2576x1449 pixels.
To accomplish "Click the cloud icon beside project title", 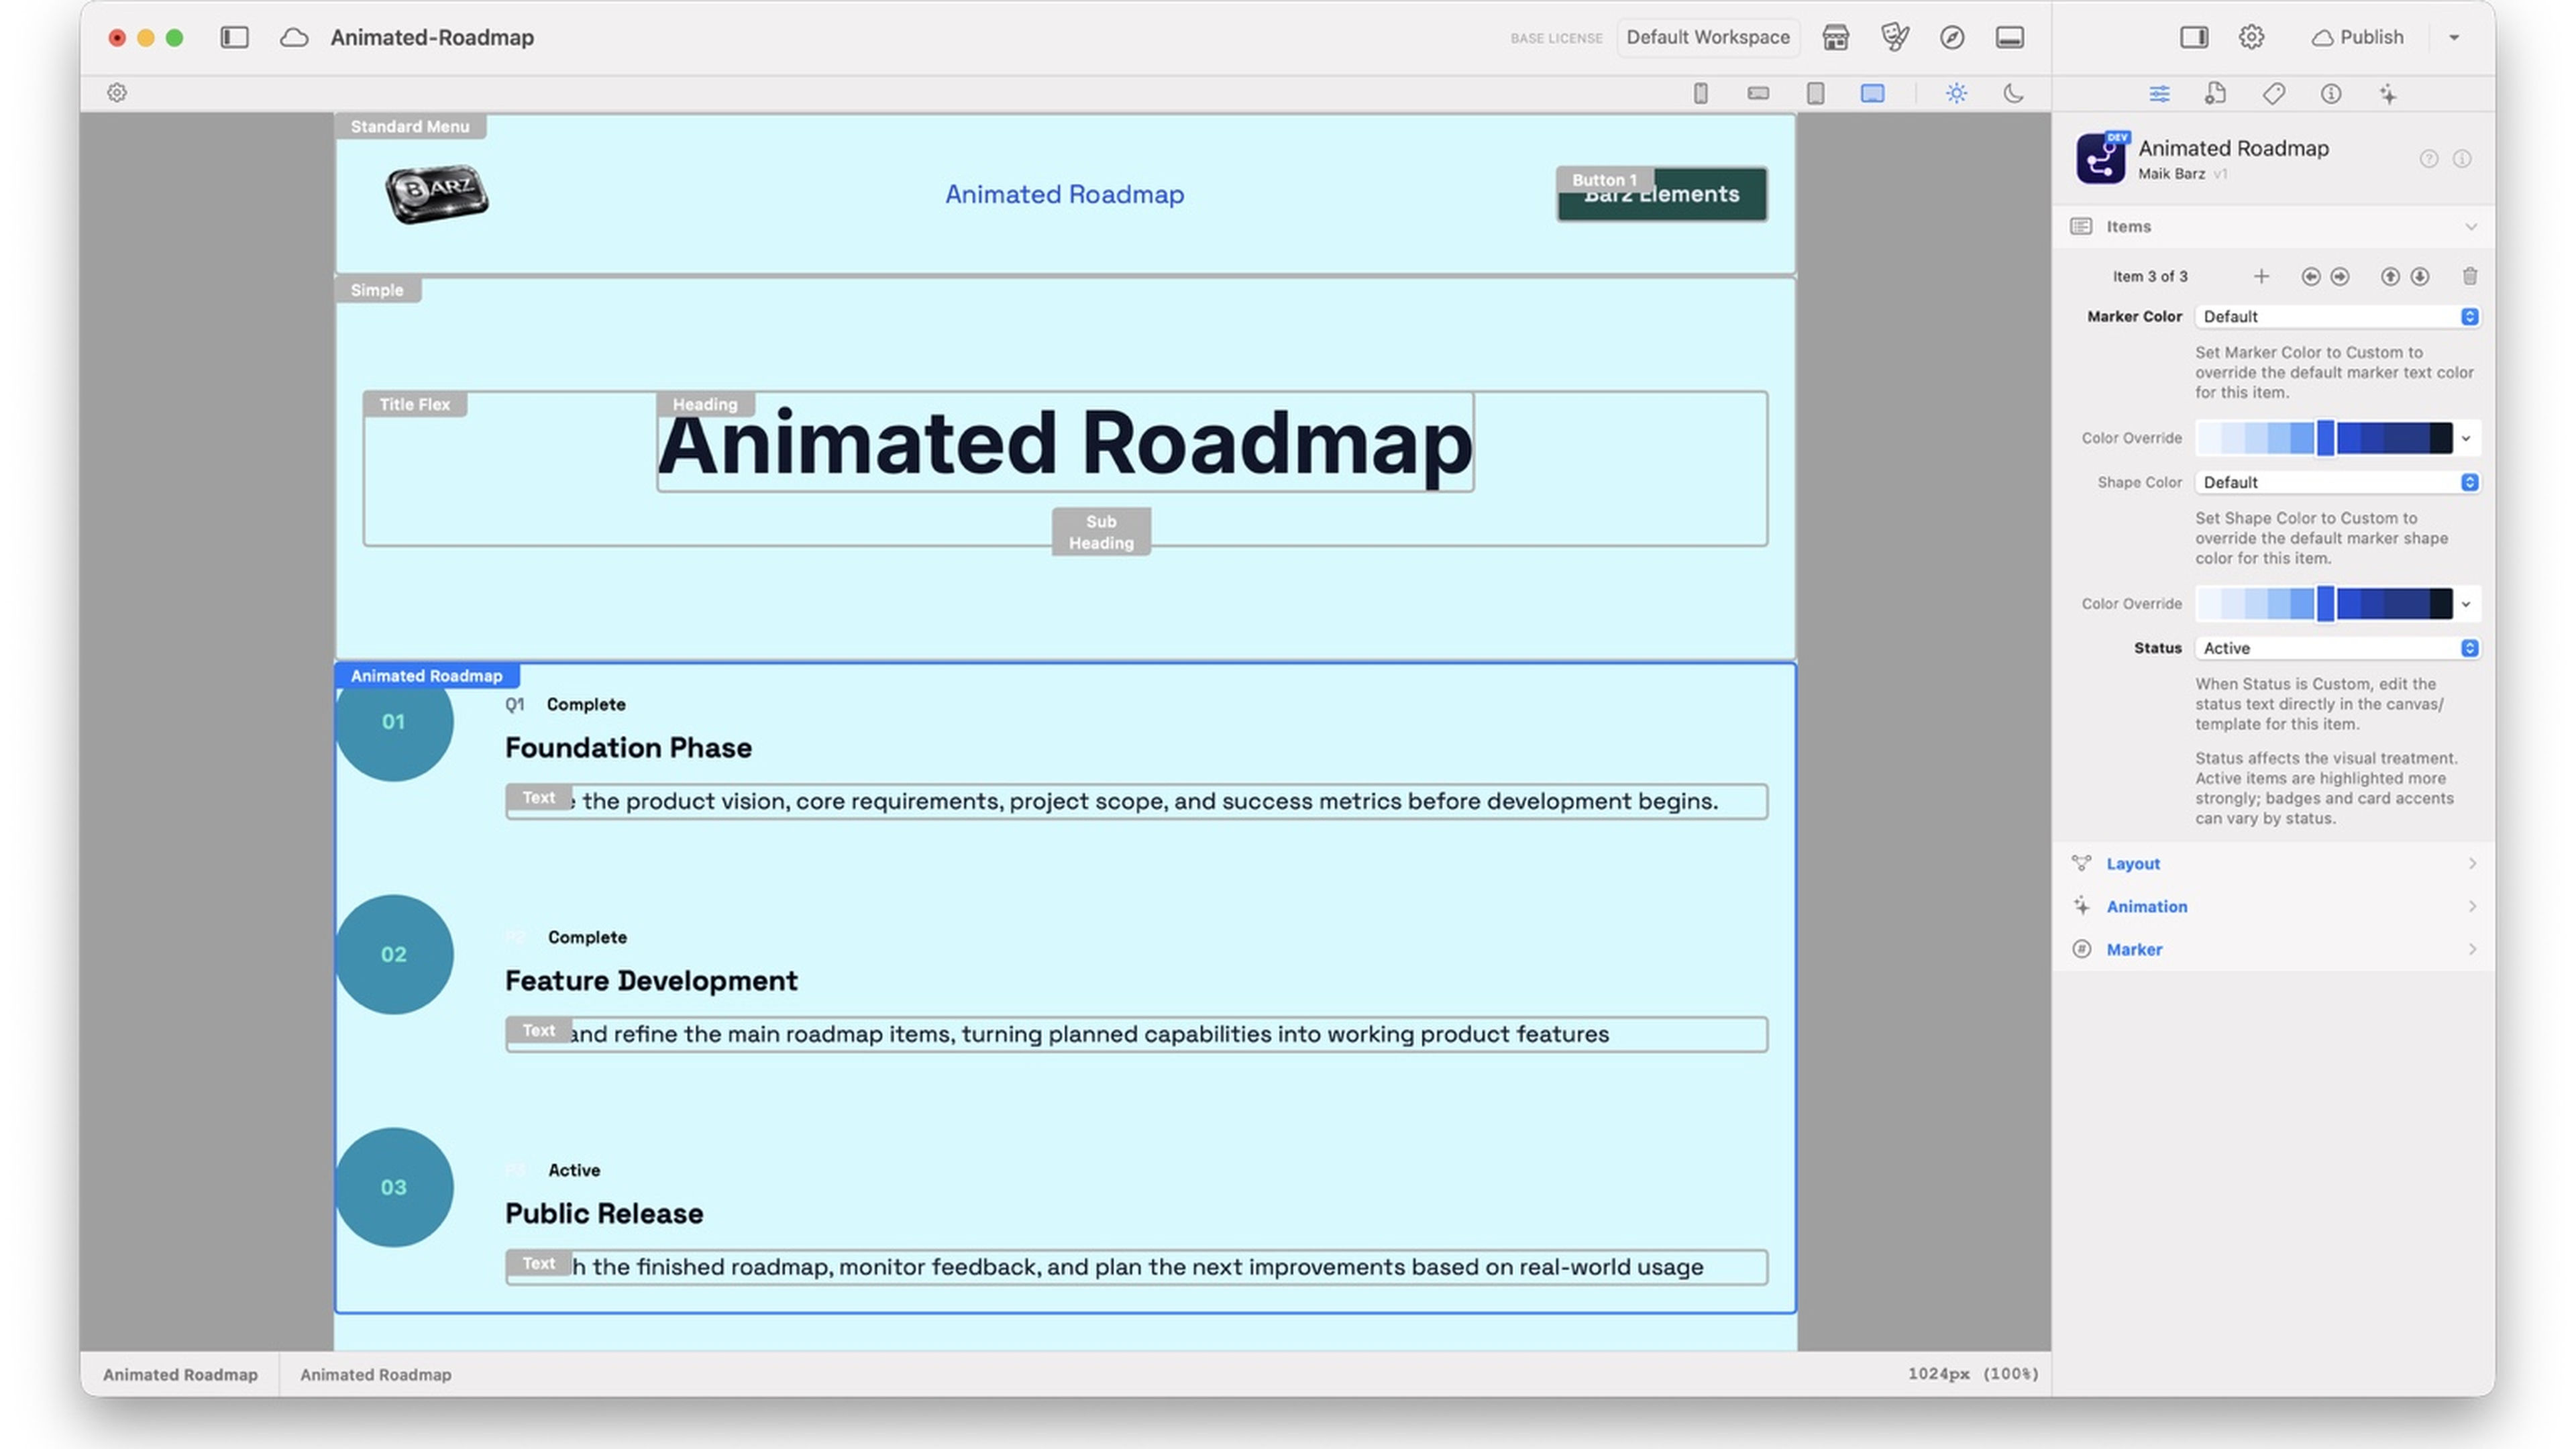I will 294,37.
